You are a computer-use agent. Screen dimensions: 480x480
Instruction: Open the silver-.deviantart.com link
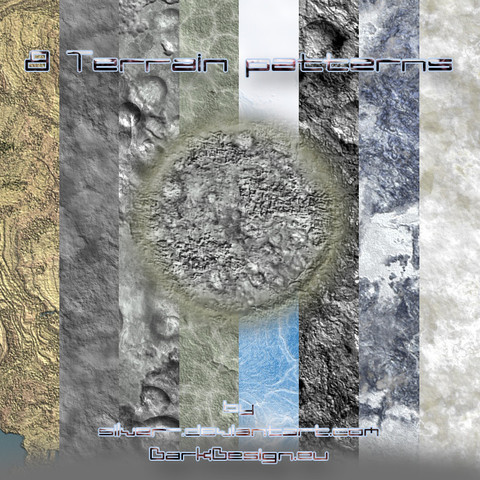pos(238,432)
